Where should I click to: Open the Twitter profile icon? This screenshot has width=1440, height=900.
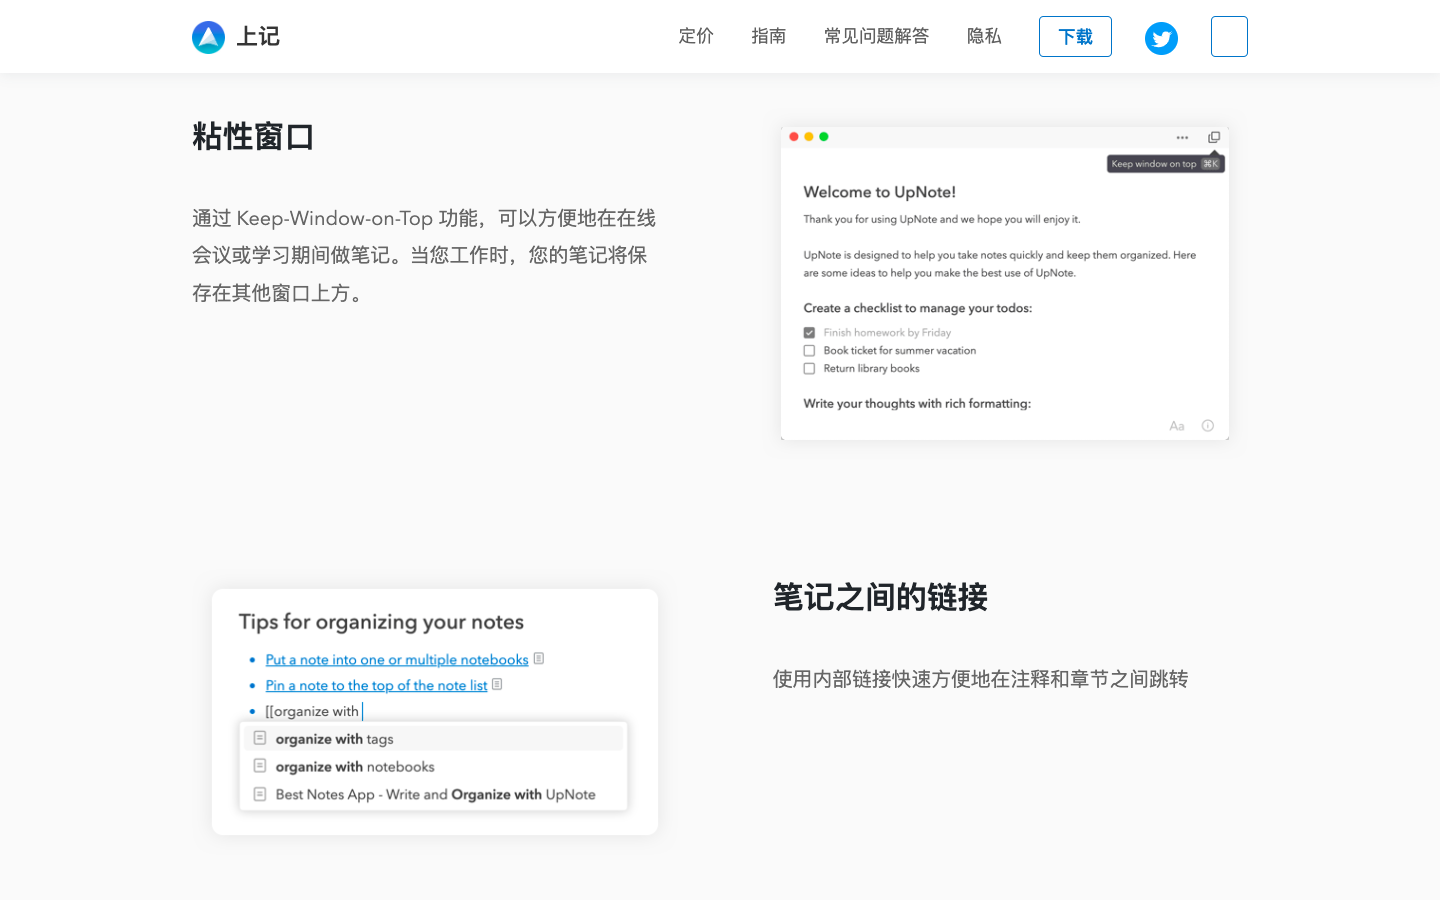click(1161, 38)
